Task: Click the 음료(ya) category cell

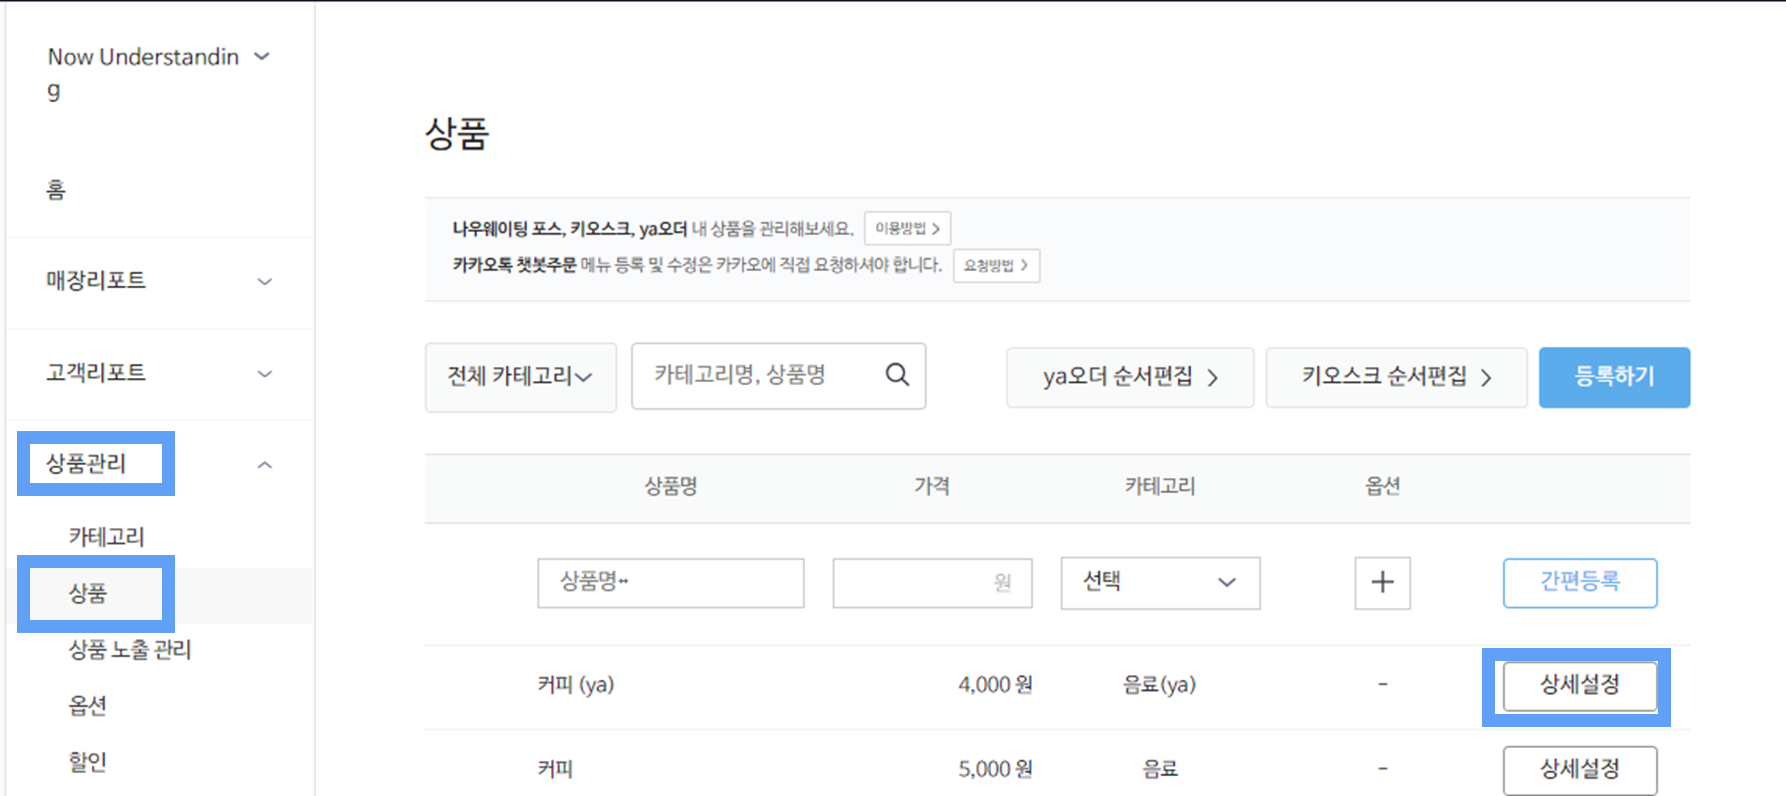Action: click(x=1159, y=685)
